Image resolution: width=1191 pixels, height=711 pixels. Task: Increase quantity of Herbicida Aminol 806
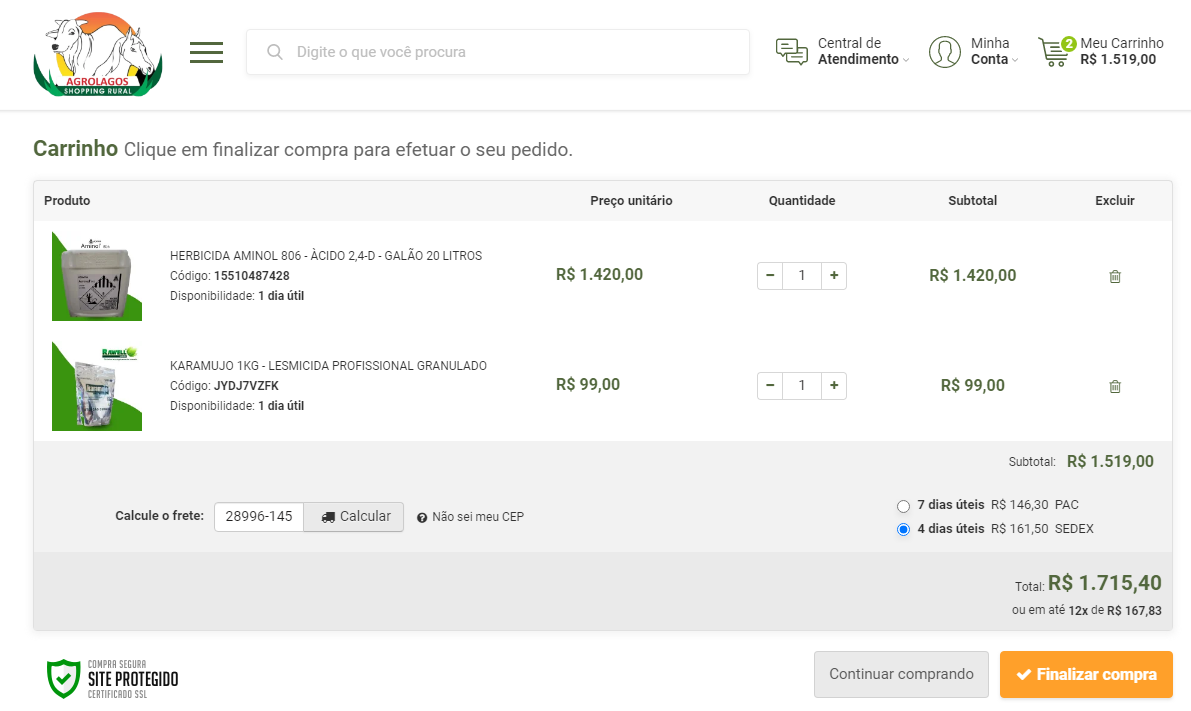[834, 276]
